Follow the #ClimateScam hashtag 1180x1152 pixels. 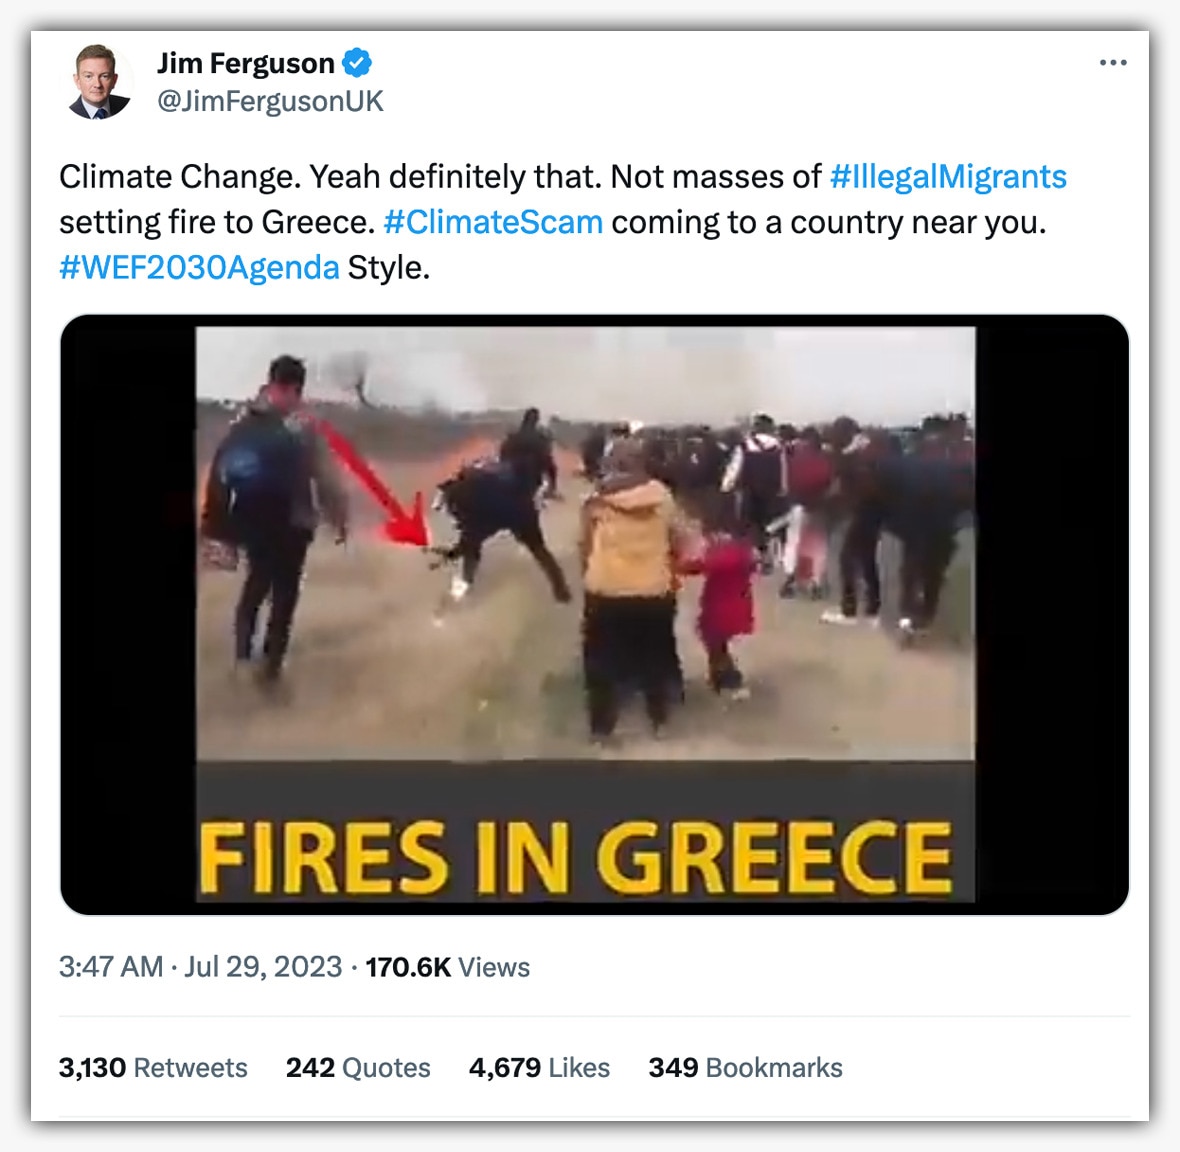[x=493, y=222]
